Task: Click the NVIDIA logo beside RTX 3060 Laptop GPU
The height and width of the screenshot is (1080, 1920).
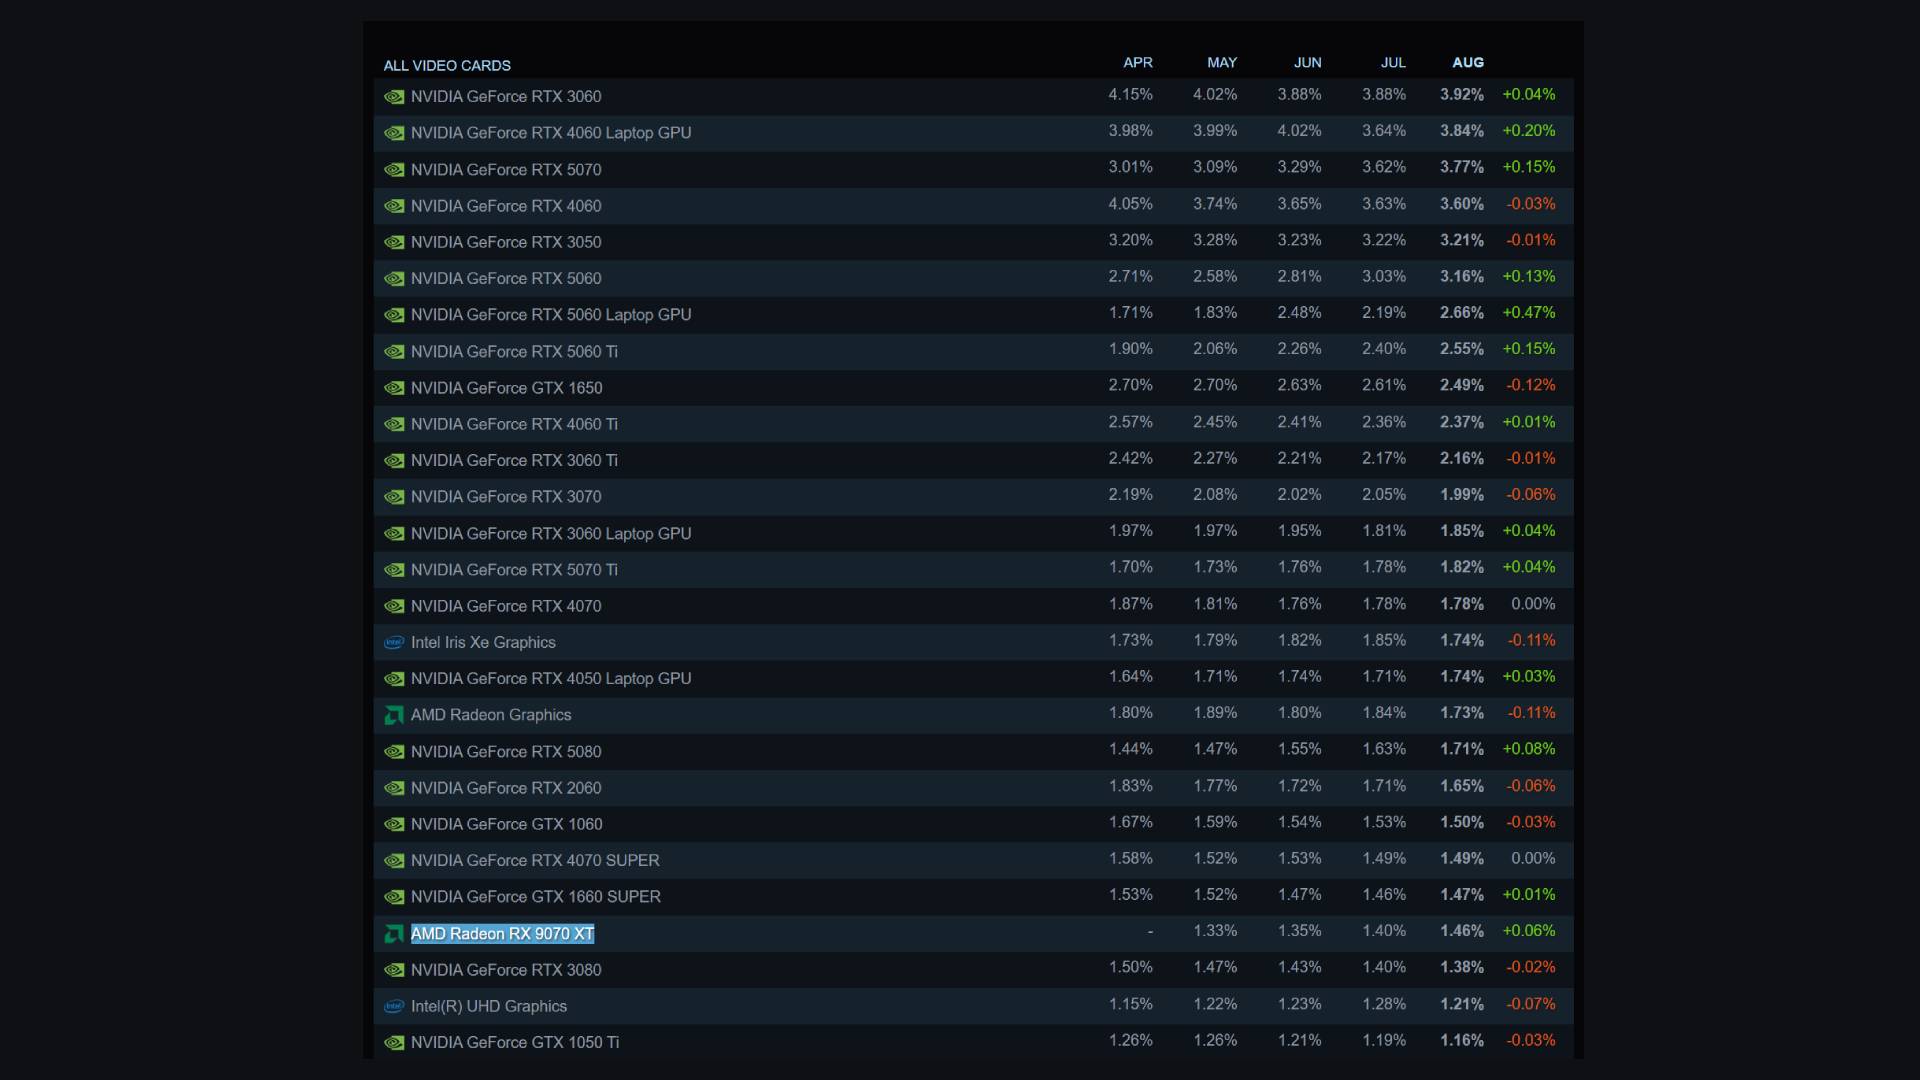Action: (x=394, y=534)
